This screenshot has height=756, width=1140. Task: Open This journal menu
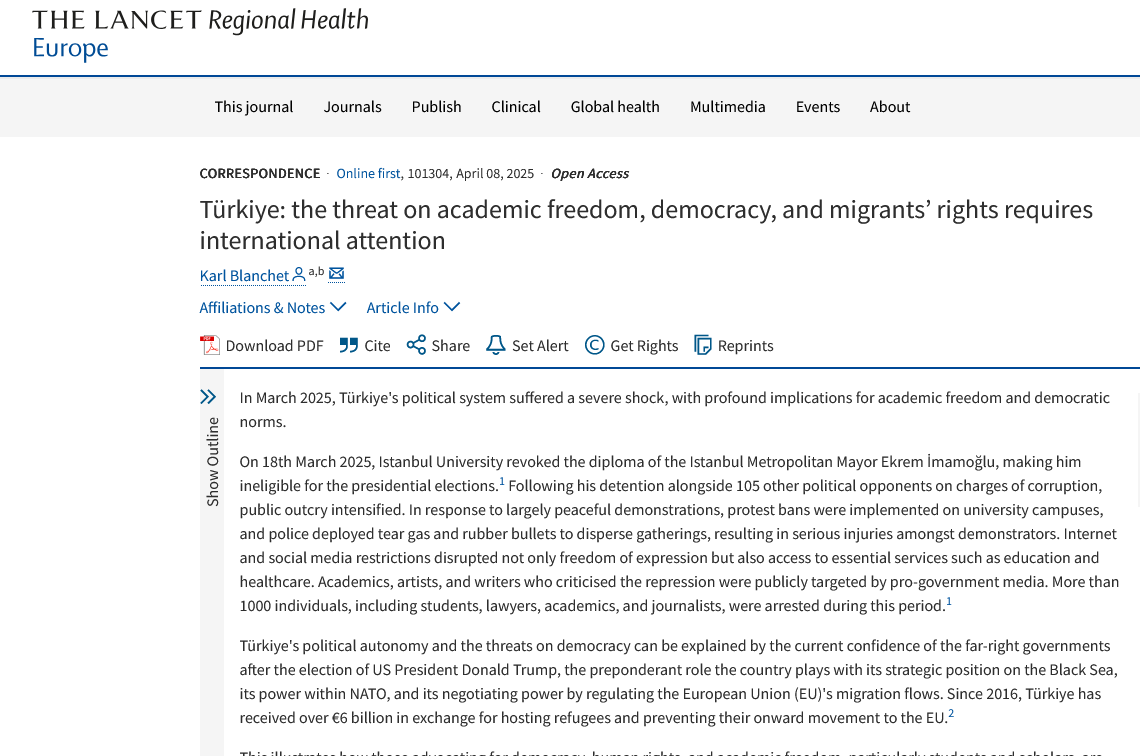254,107
